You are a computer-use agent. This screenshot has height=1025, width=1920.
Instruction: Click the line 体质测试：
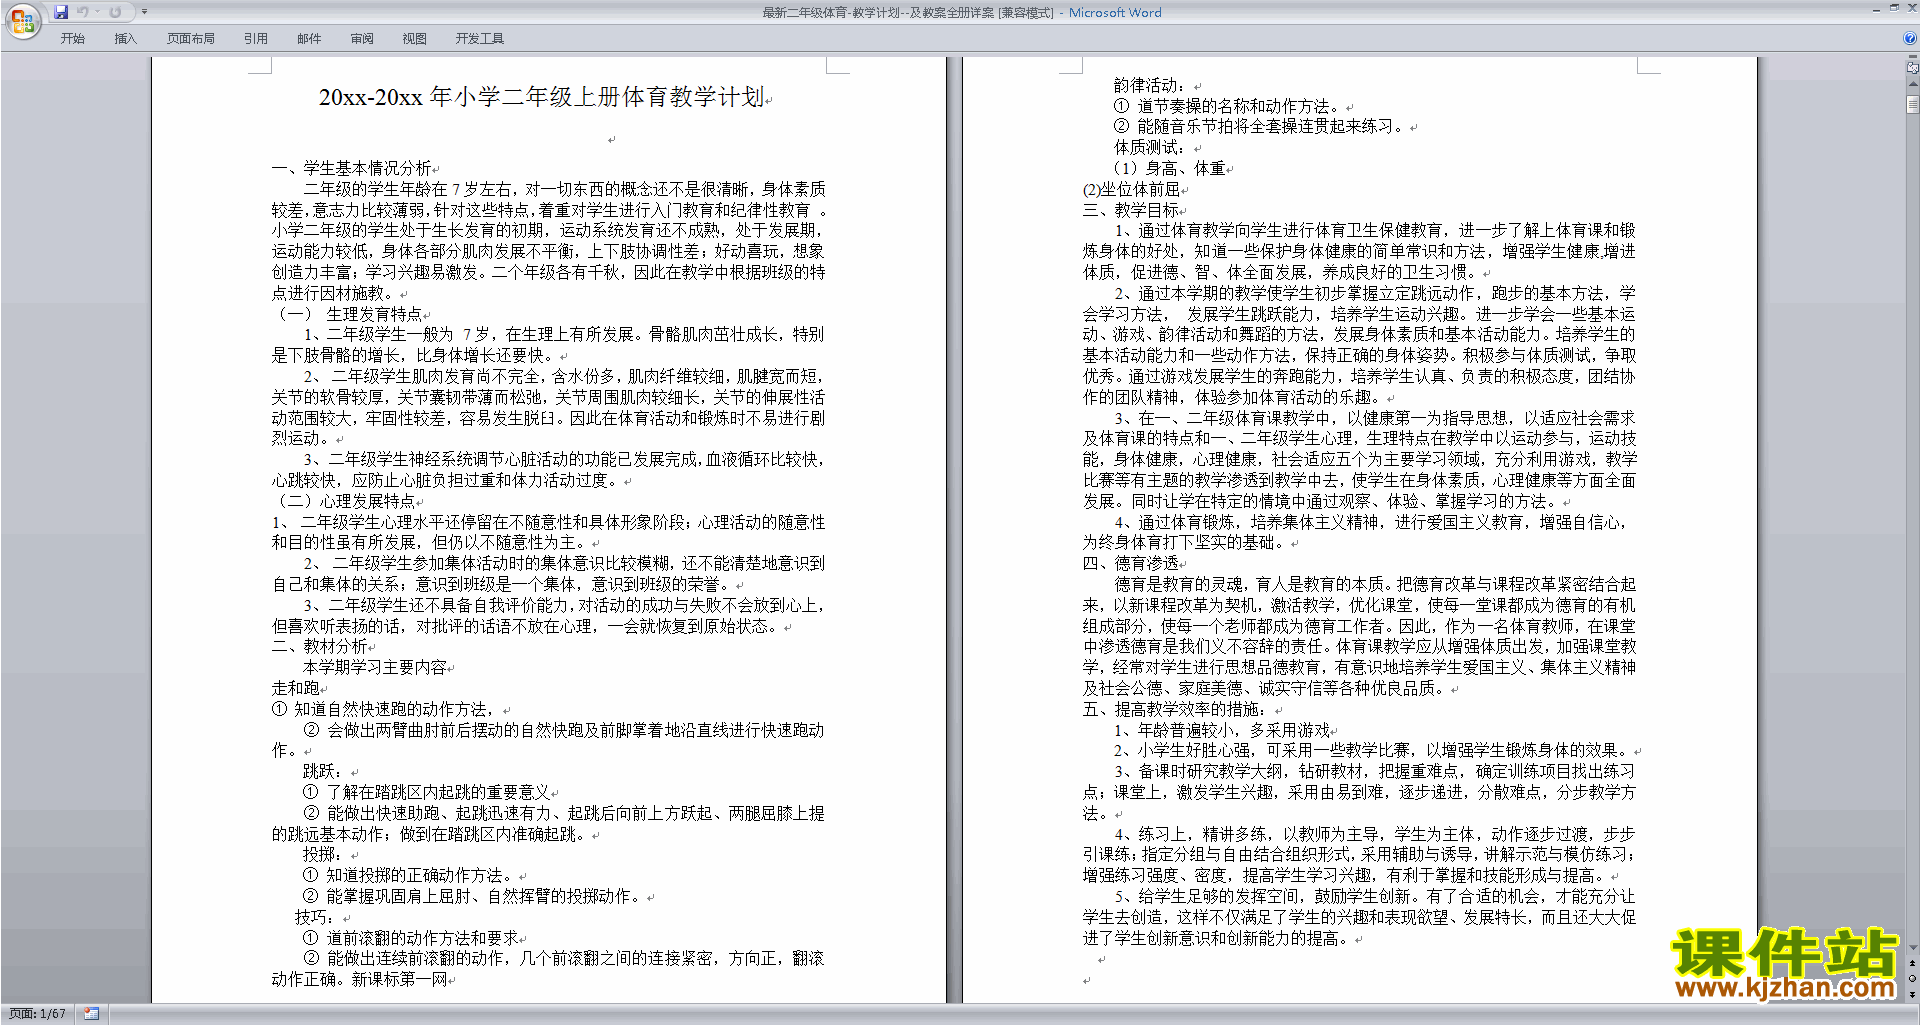coord(1151,147)
